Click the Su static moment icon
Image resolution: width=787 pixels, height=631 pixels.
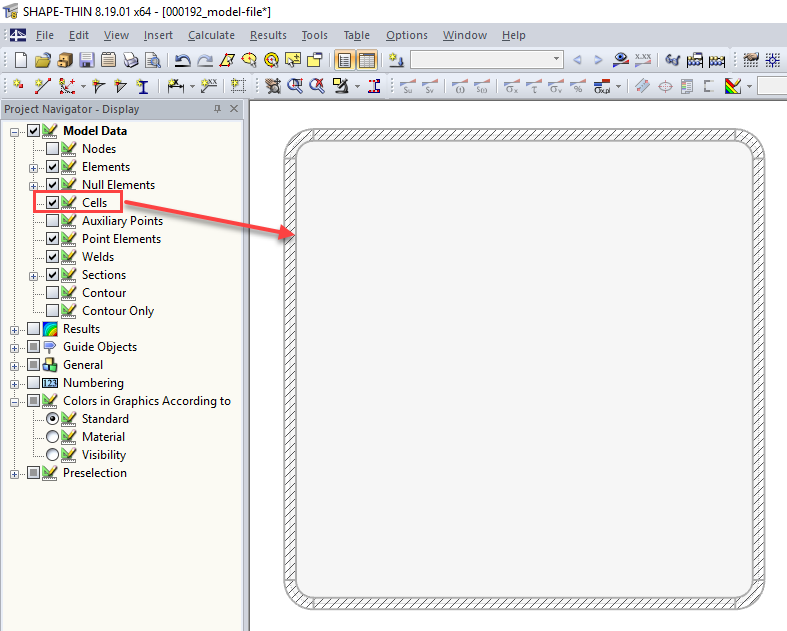408,87
